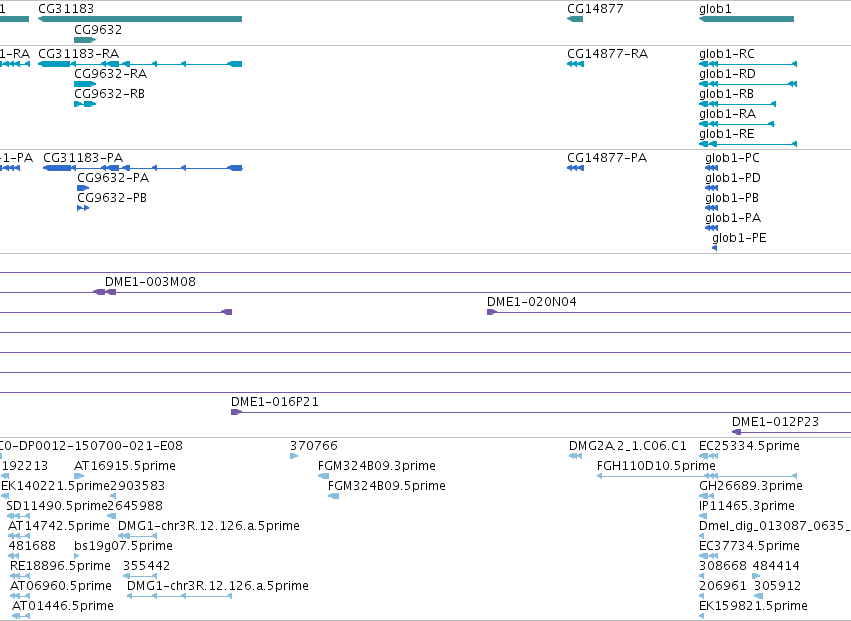
Task: Click SD11490.5prime EST label
Action: pos(57,506)
